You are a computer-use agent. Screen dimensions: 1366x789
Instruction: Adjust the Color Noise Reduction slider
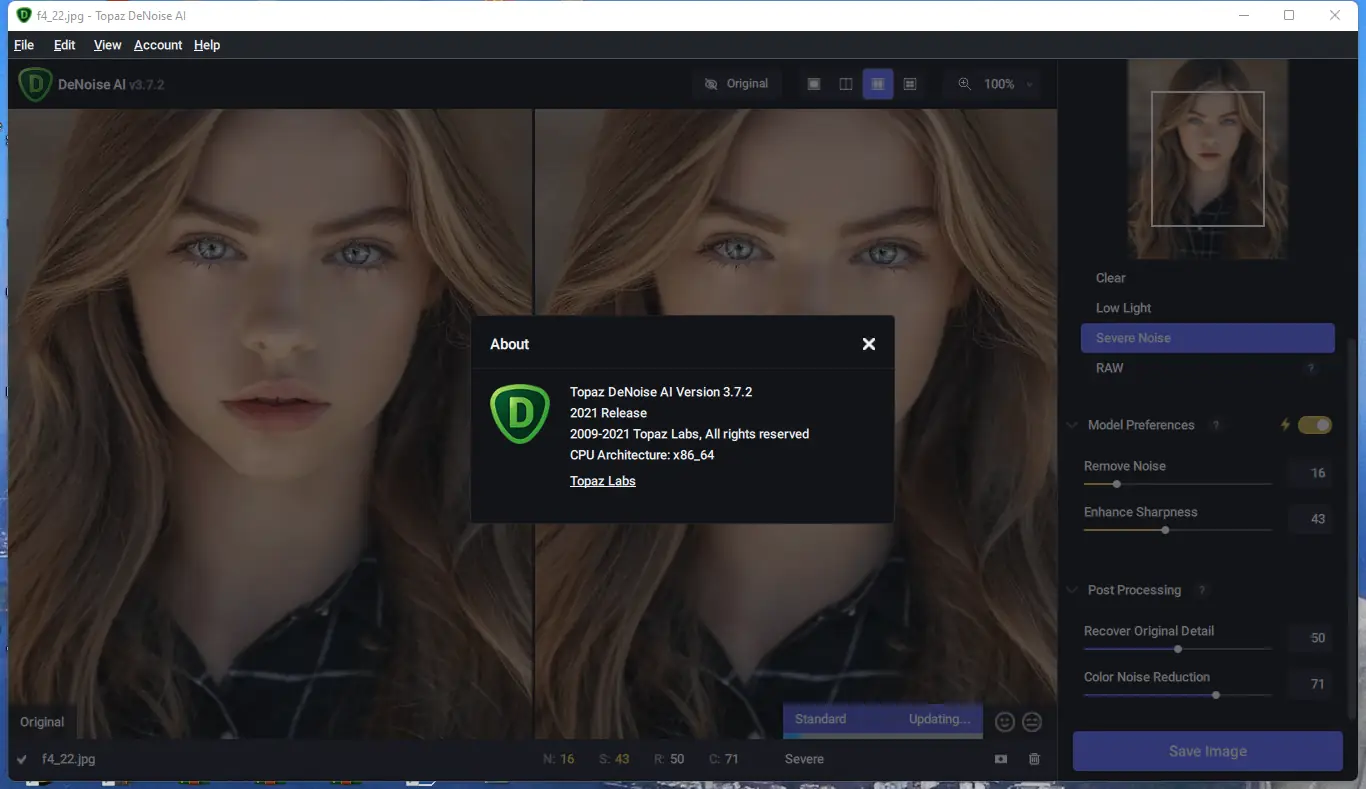[1178, 695]
